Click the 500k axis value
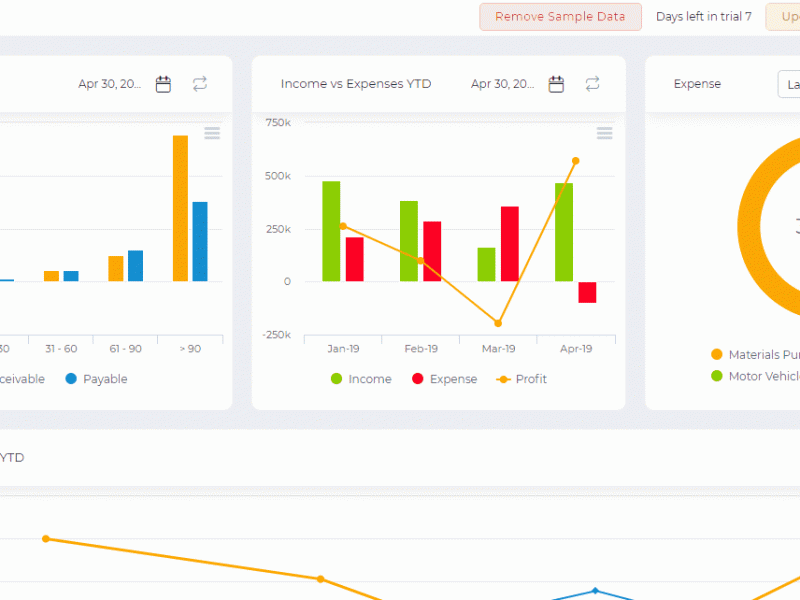800x600 pixels. tap(278, 176)
